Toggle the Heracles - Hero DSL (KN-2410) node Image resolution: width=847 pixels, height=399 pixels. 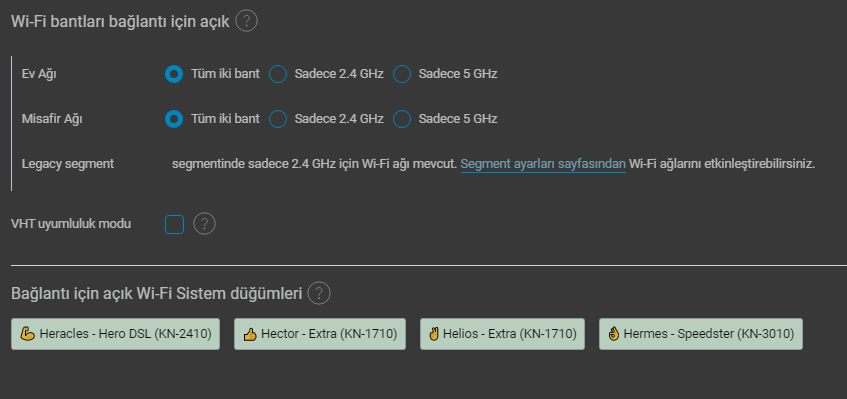pyautogui.click(x=116, y=334)
